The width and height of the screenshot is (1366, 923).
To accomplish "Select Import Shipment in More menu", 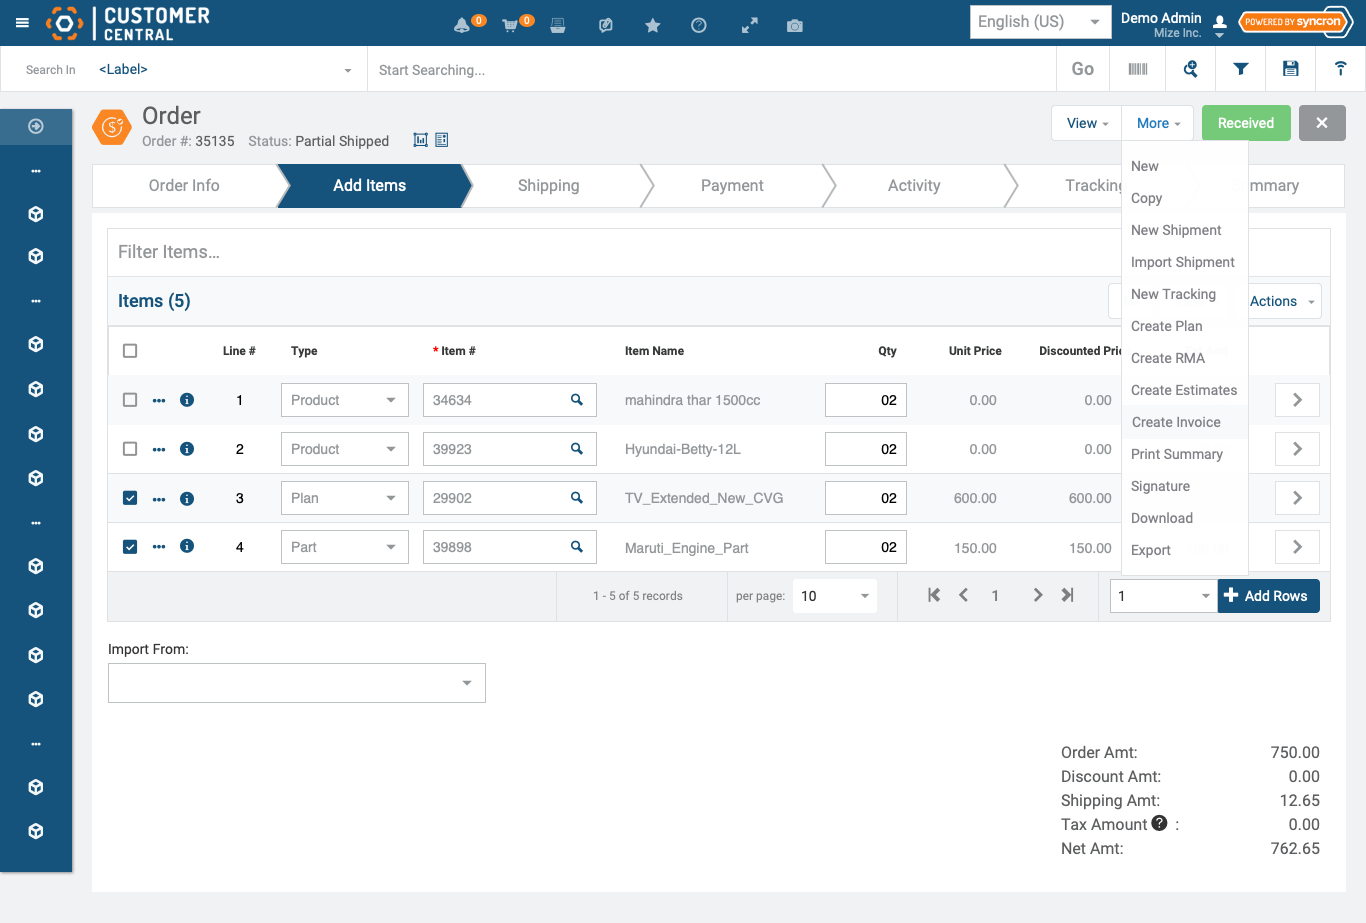I will (x=1183, y=262).
